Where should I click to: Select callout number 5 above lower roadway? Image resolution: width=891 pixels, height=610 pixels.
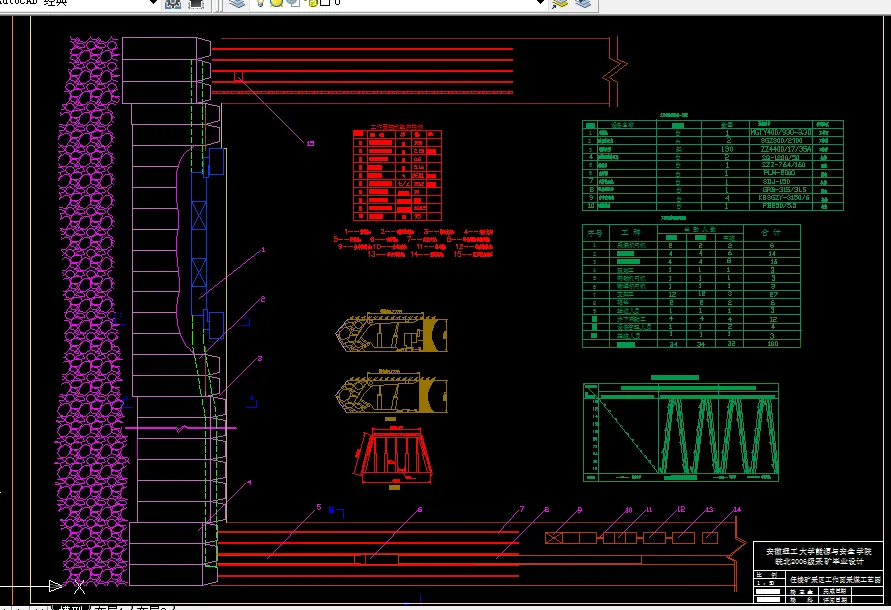319,507
